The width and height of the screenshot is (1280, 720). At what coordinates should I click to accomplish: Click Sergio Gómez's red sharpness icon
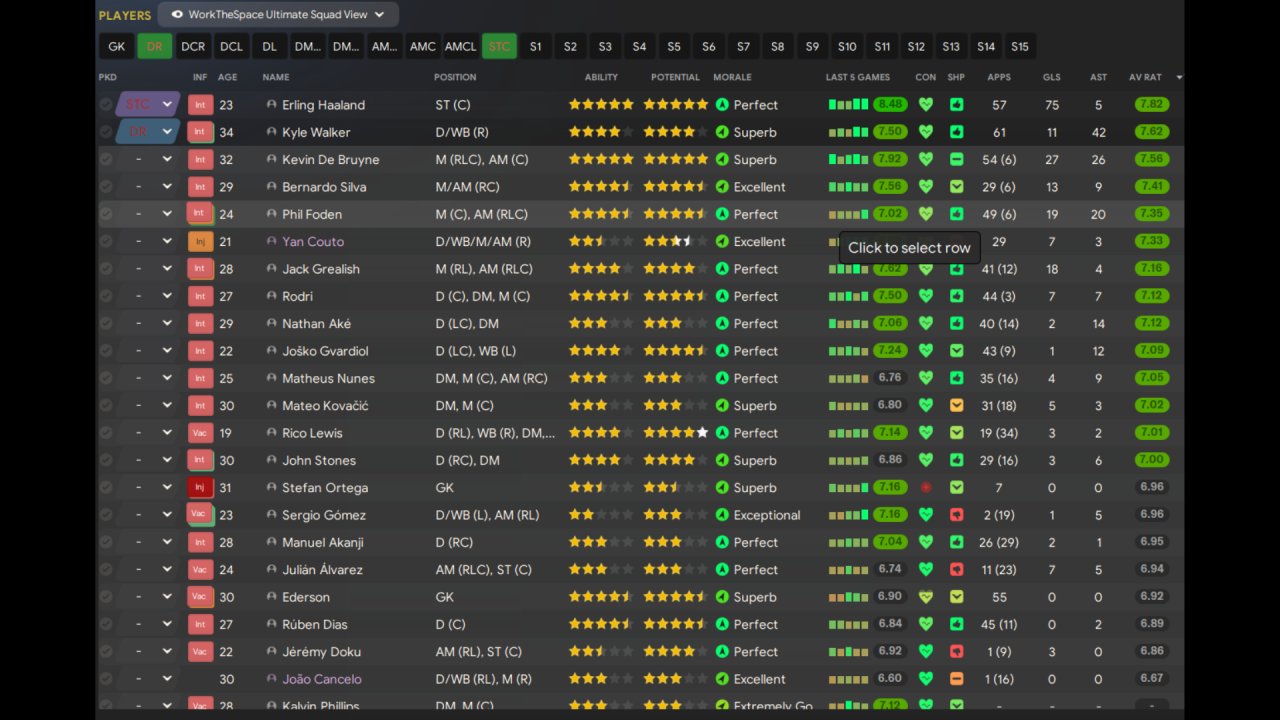point(957,515)
